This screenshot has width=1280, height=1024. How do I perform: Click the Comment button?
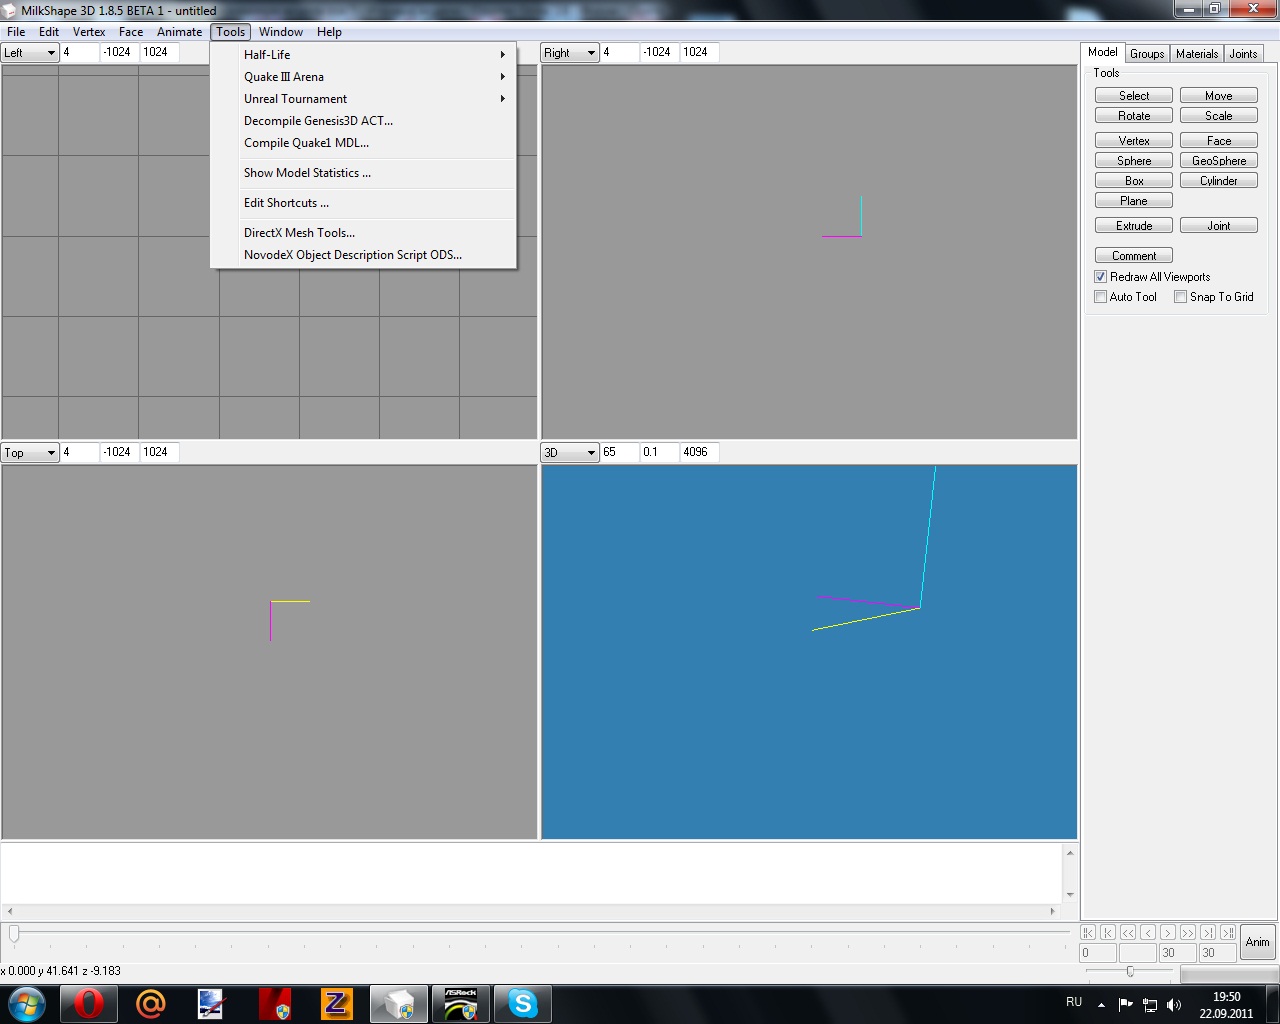[1134, 256]
